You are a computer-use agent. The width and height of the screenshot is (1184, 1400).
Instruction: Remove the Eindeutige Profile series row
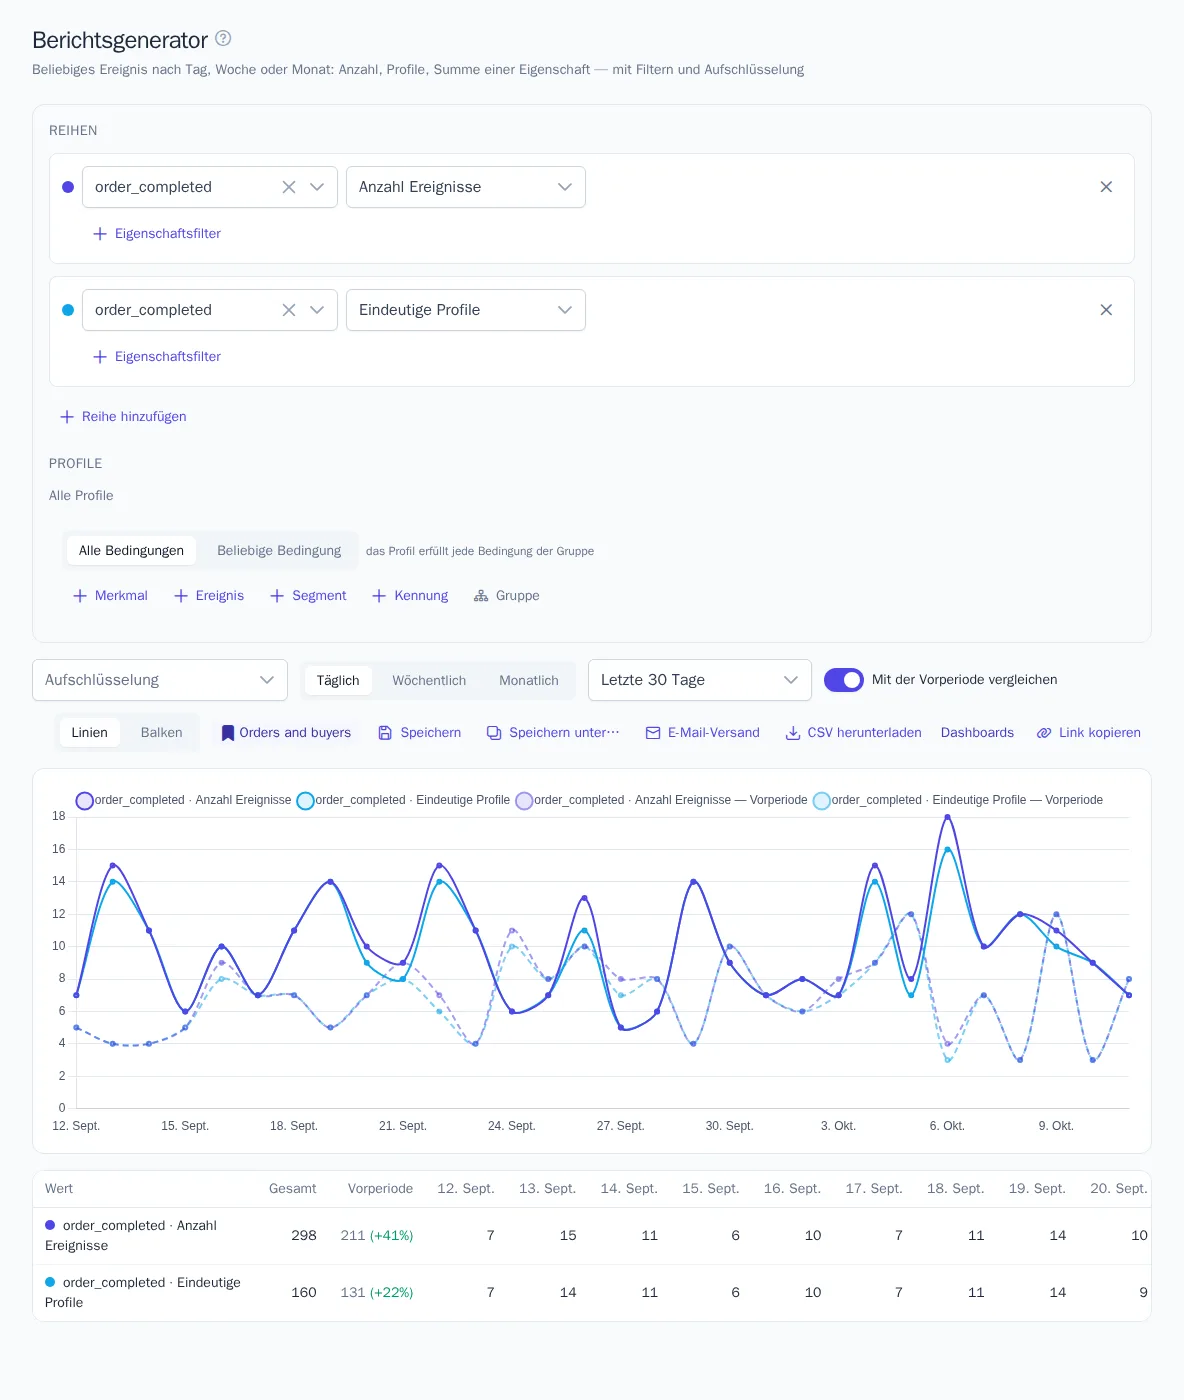point(1106,310)
